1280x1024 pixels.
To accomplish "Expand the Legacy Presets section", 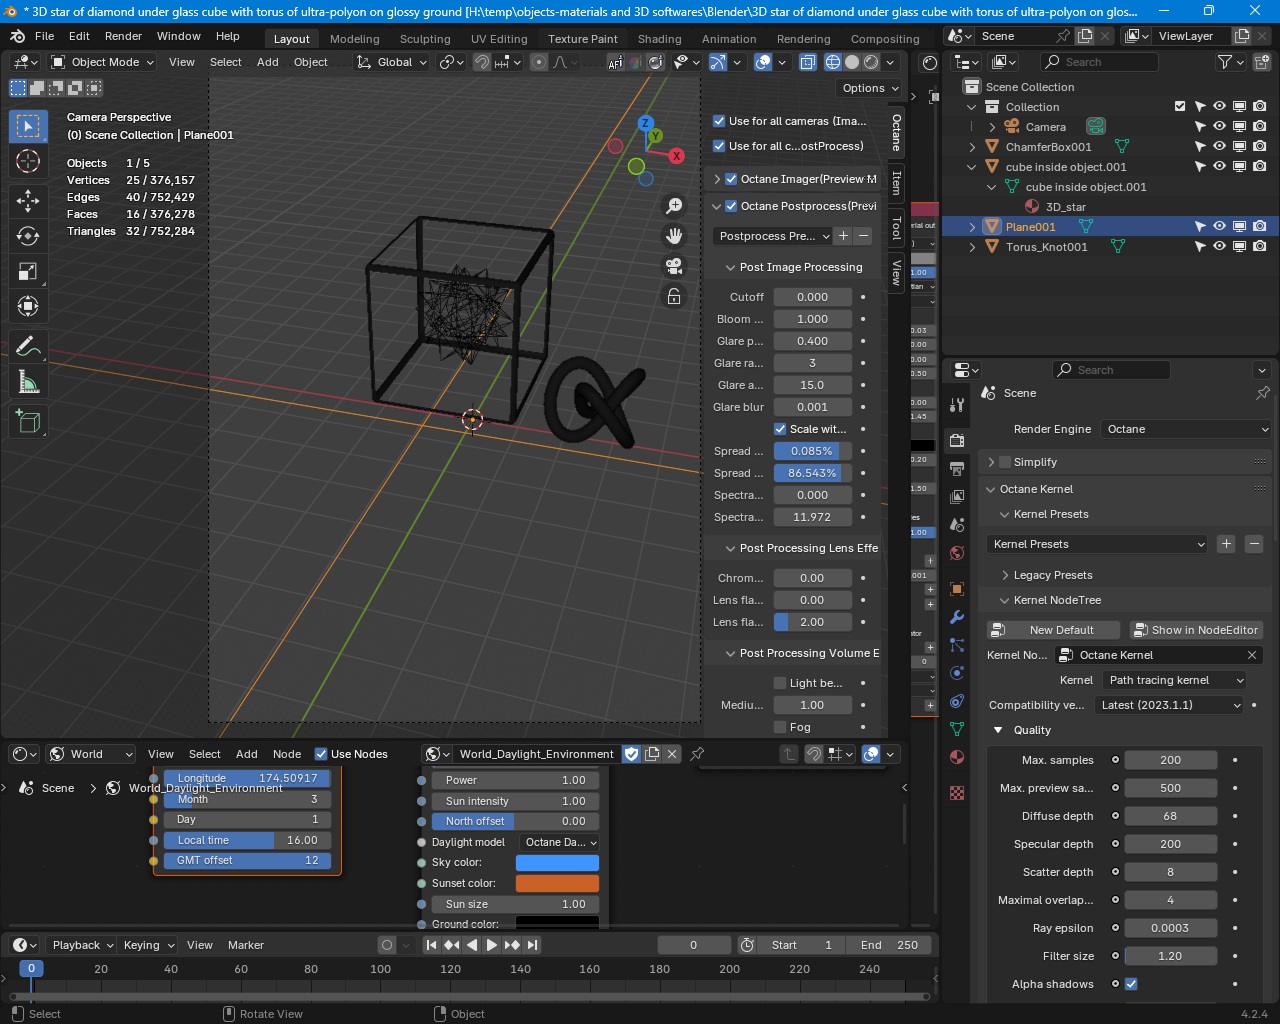I will point(1005,575).
